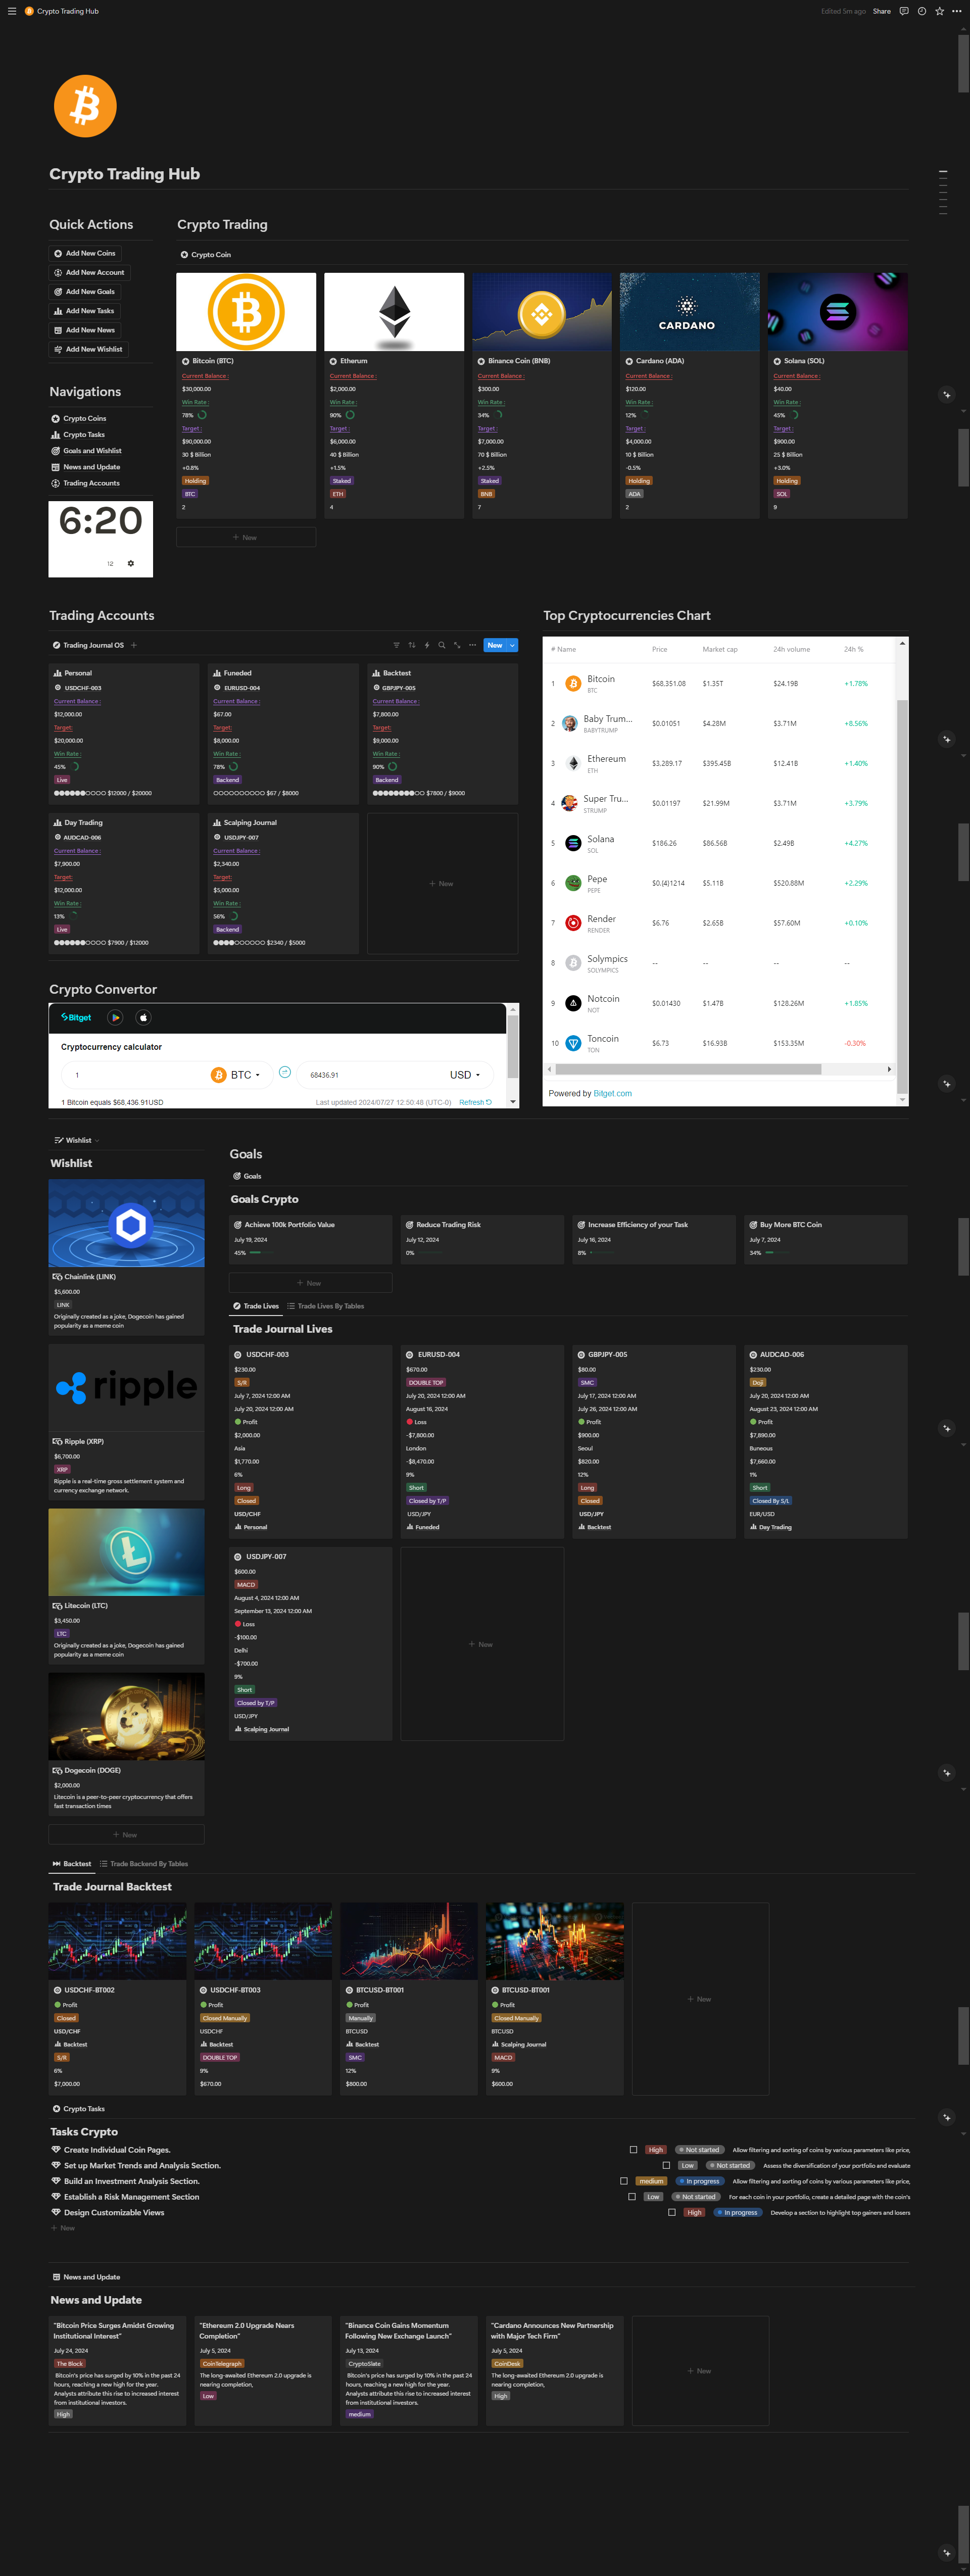Select the Backtest view tab
This screenshot has height=2576, width=970.
(72, 1864)
